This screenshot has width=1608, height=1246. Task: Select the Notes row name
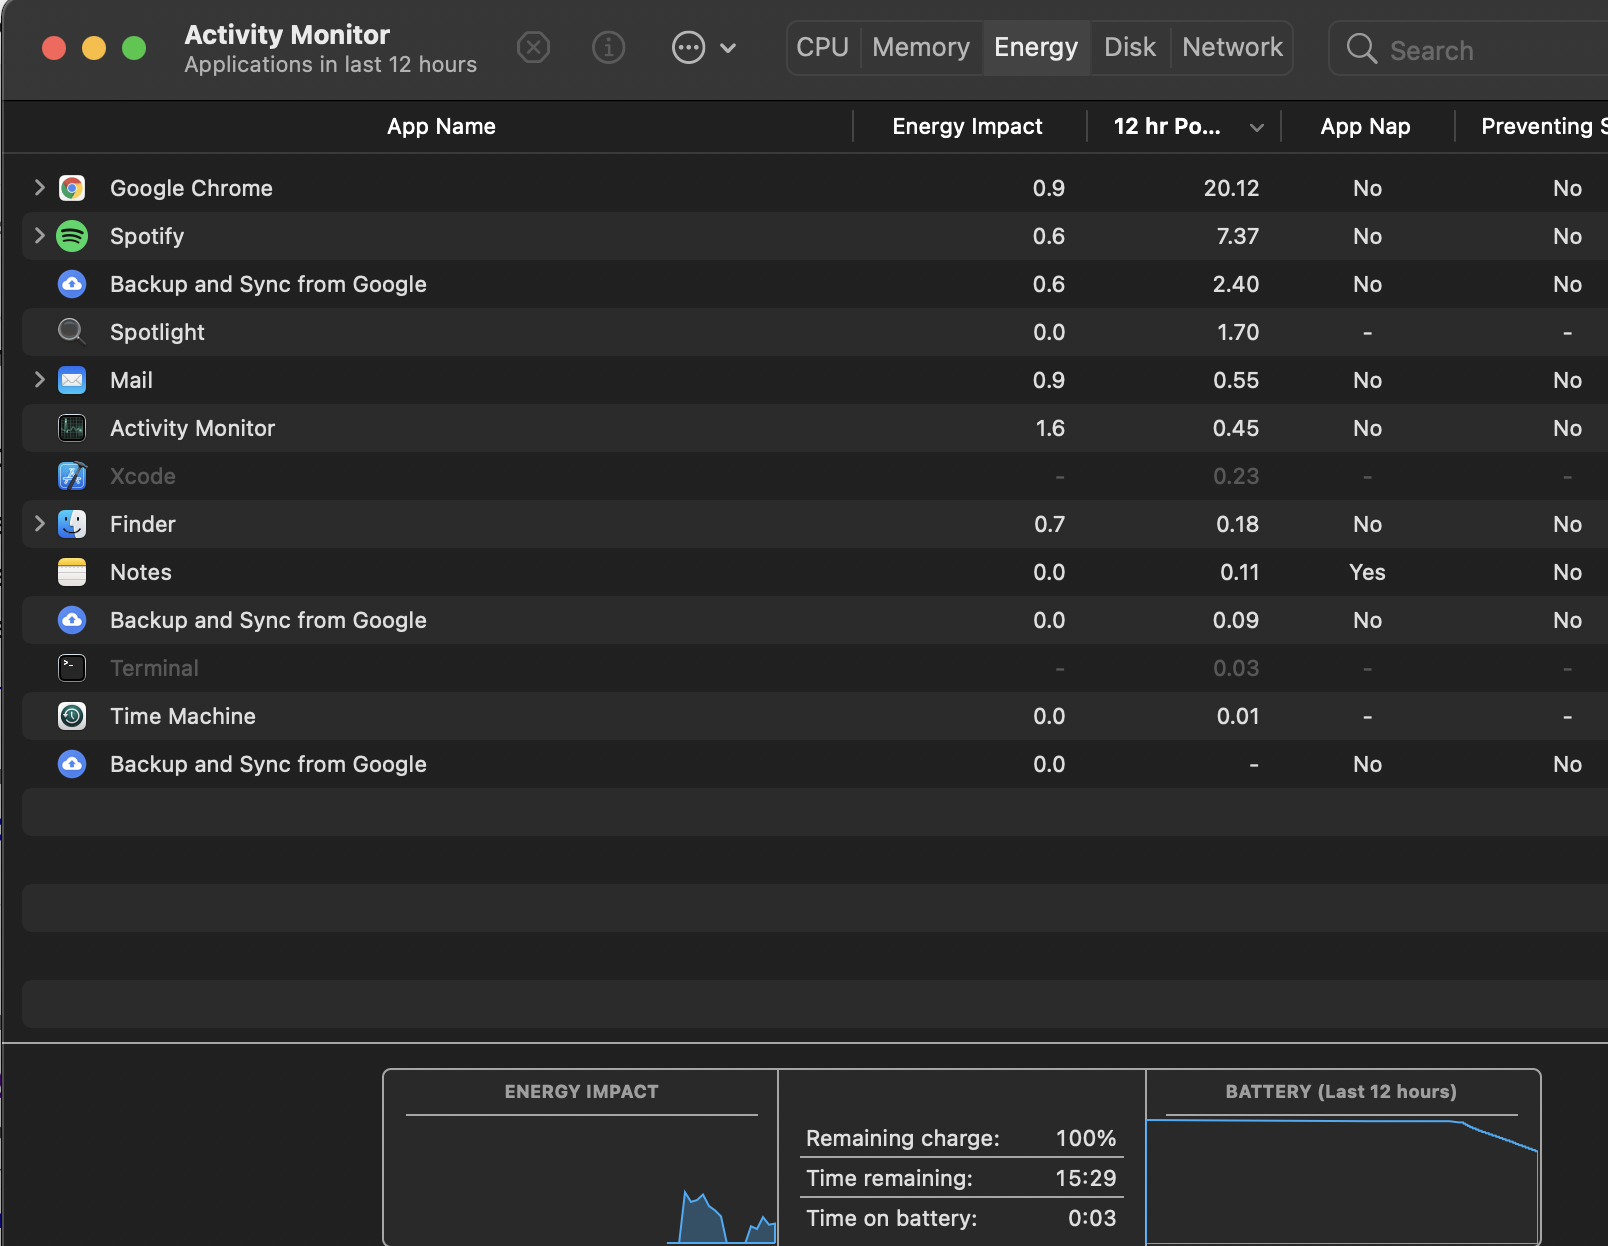tap(141, 572)
